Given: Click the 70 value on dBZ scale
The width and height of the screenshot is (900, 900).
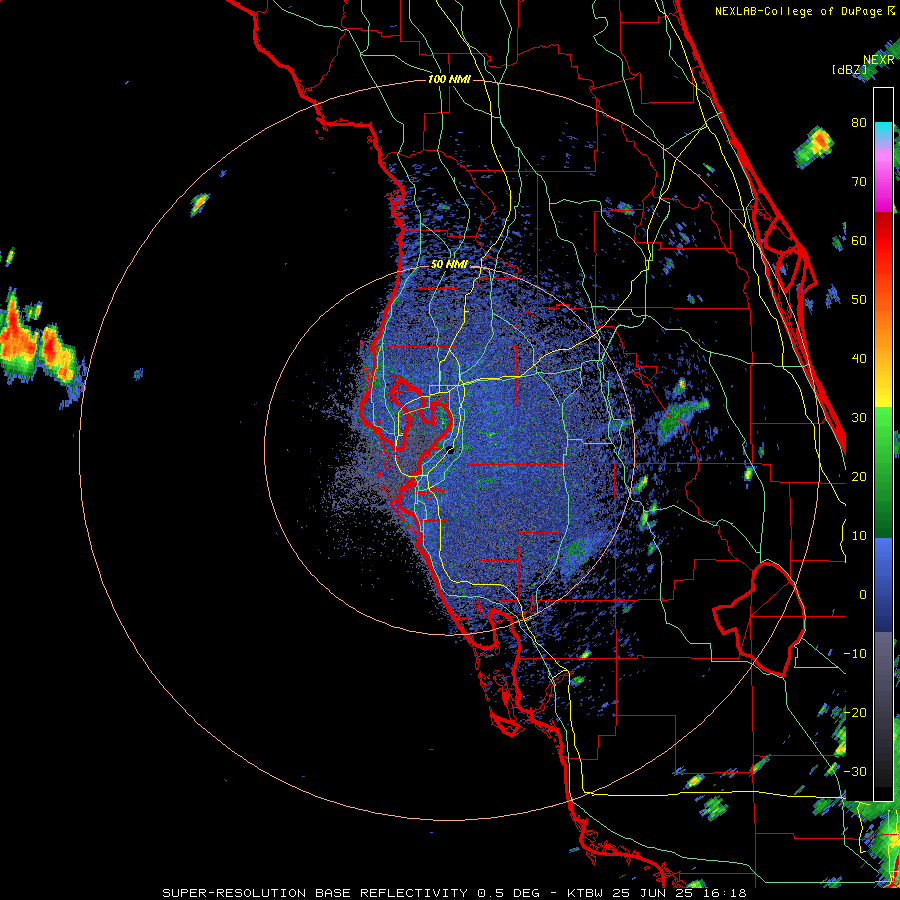Looking at the screenshot, I should [x=859, y=181].
